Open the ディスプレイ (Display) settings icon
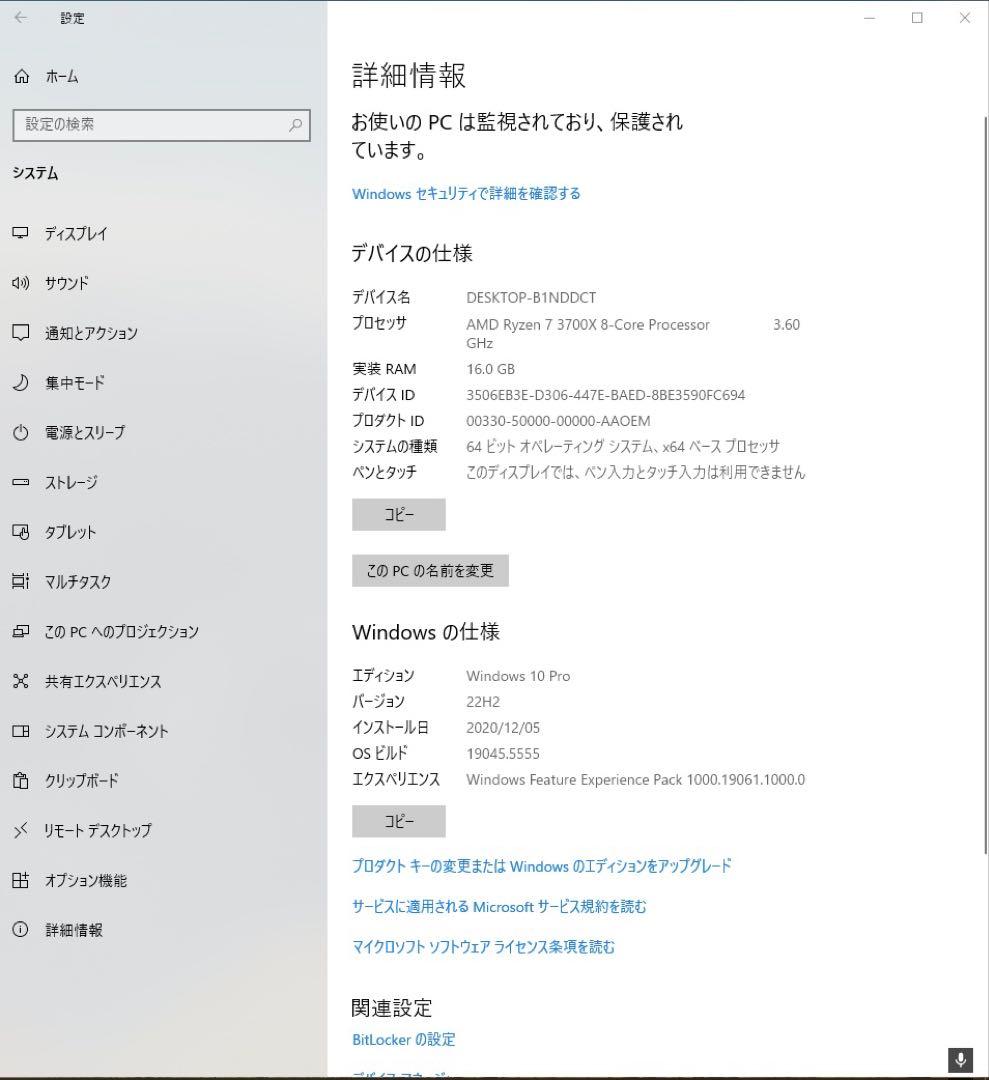 (x=21, y=233)
